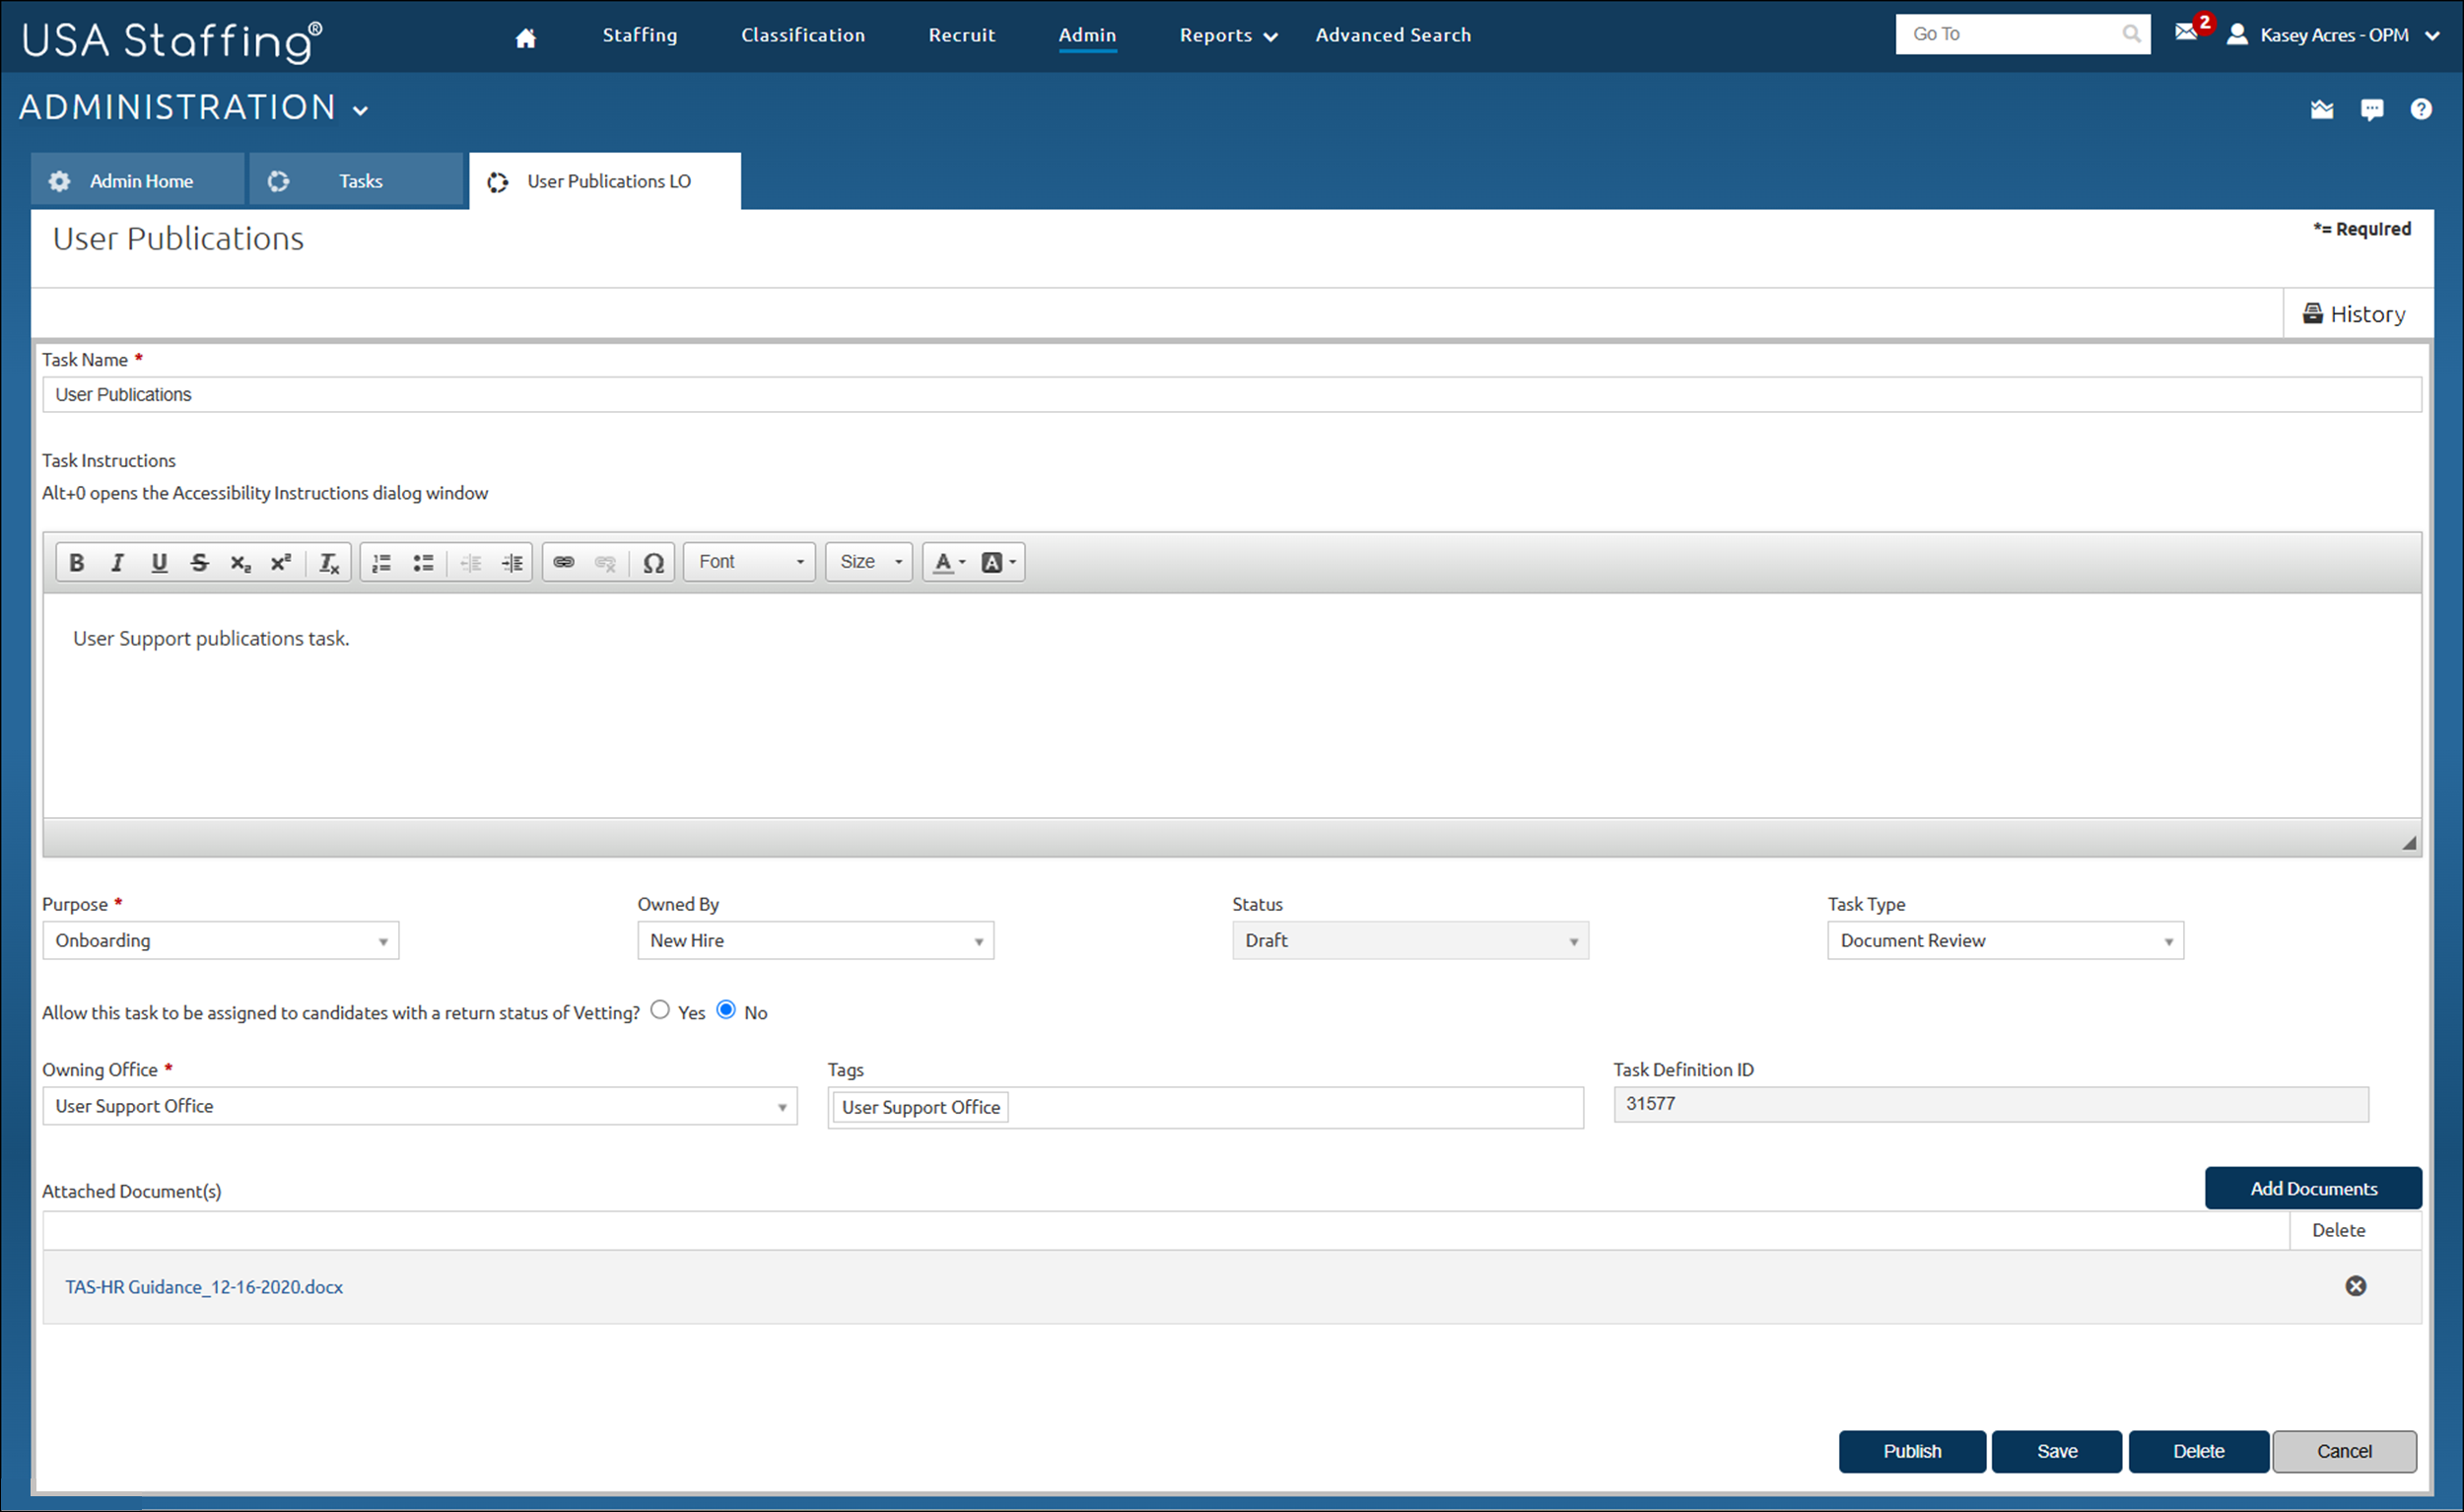This screenshot has height=1512, width=2464.
Task: Click the Tags field with User Support Office
Action: [x=1205, y=1107]
